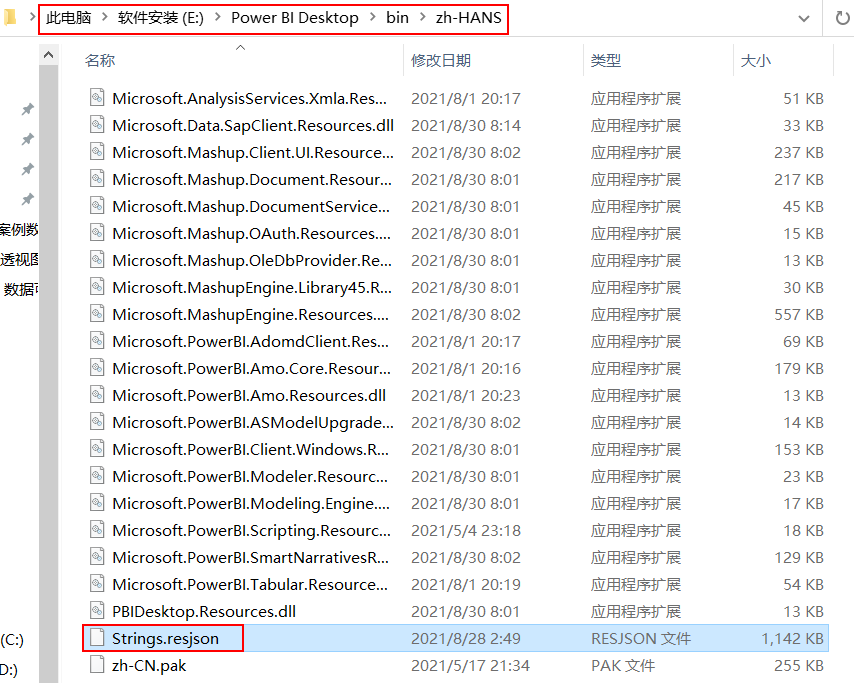Expand chevron after Power BI Desktop breadcrumb
854x683 pixels.
pyautogui.click(x=373, y=17)
